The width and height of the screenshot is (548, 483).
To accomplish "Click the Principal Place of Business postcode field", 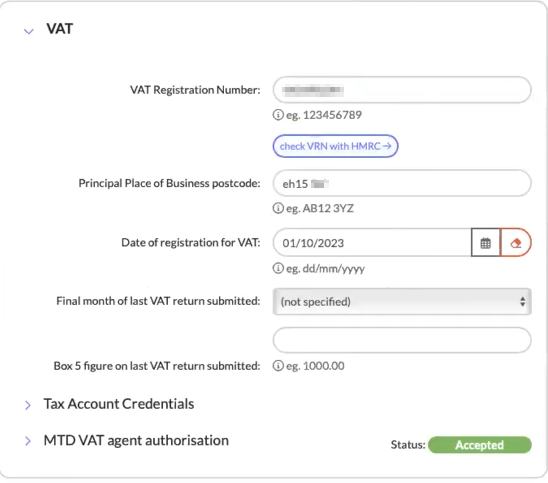I will (402, 183).
